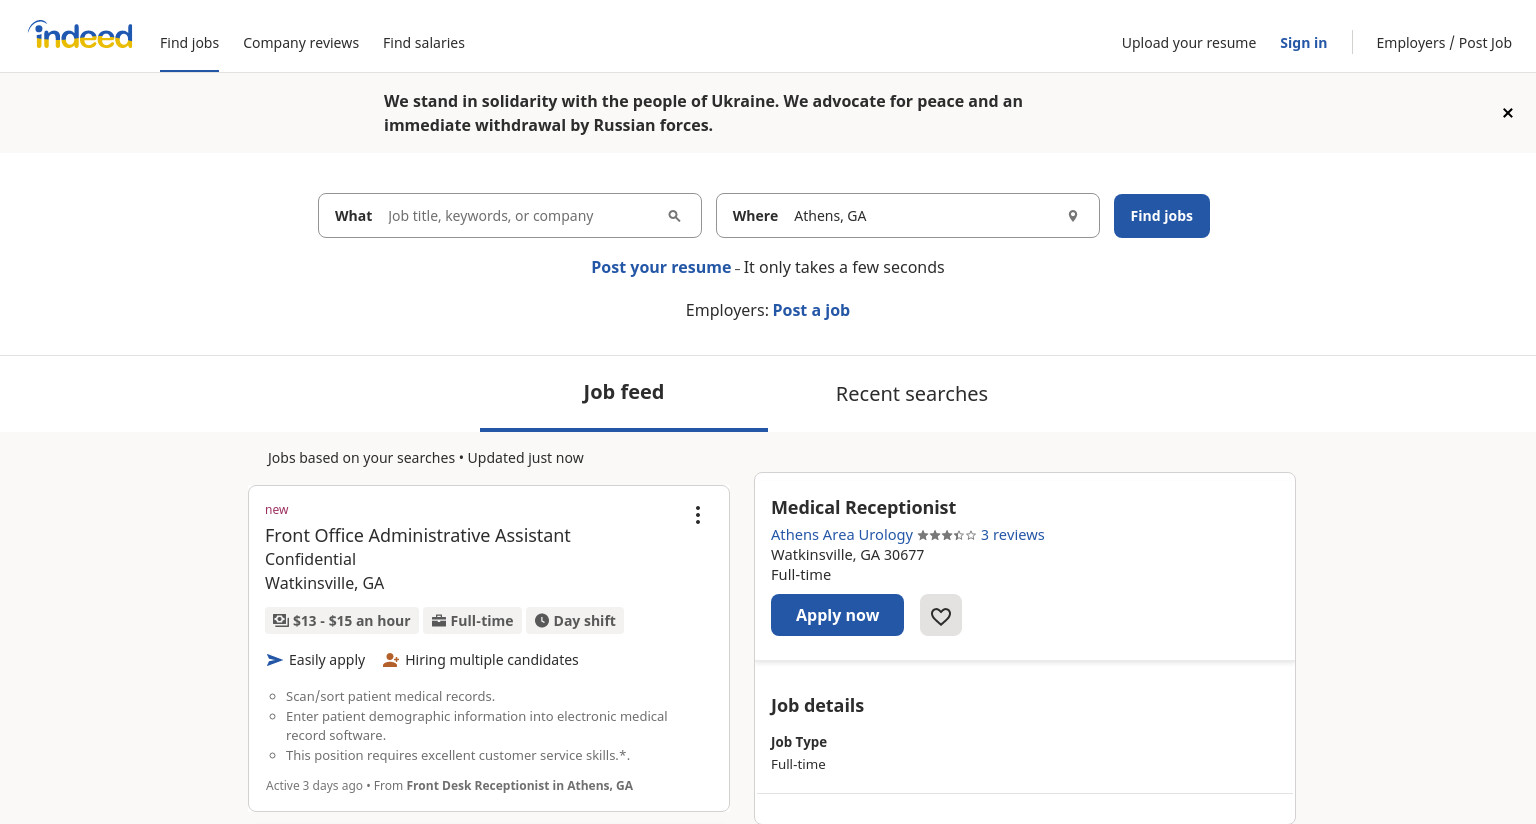Click the Full-time tag on job card
1536x824 pixels.
click(x=472, y=621)
